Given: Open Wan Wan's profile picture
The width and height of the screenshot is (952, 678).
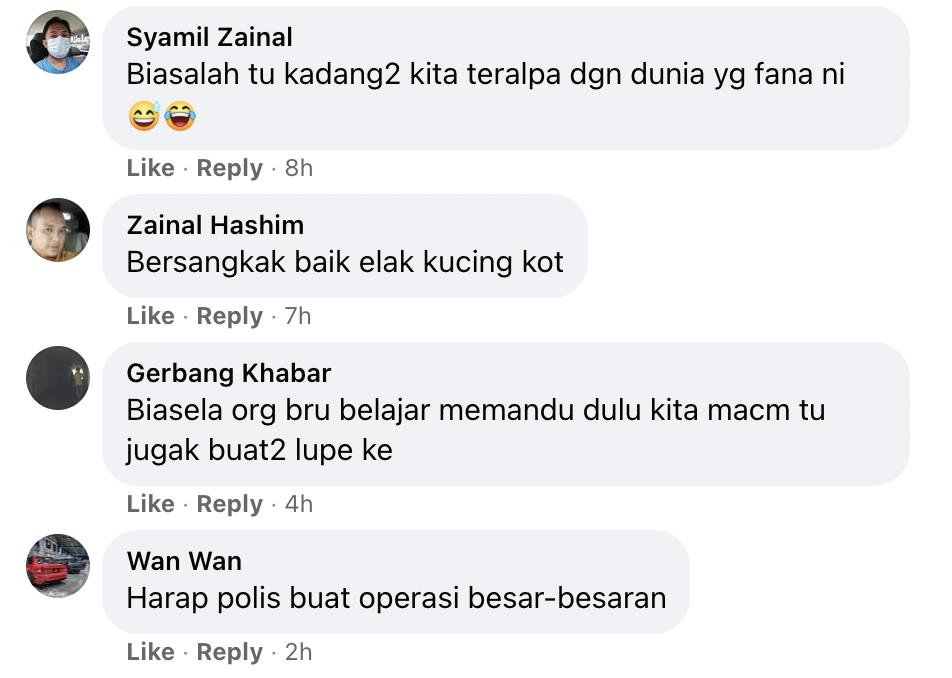Looking at the screenshot, I should 58,566.
